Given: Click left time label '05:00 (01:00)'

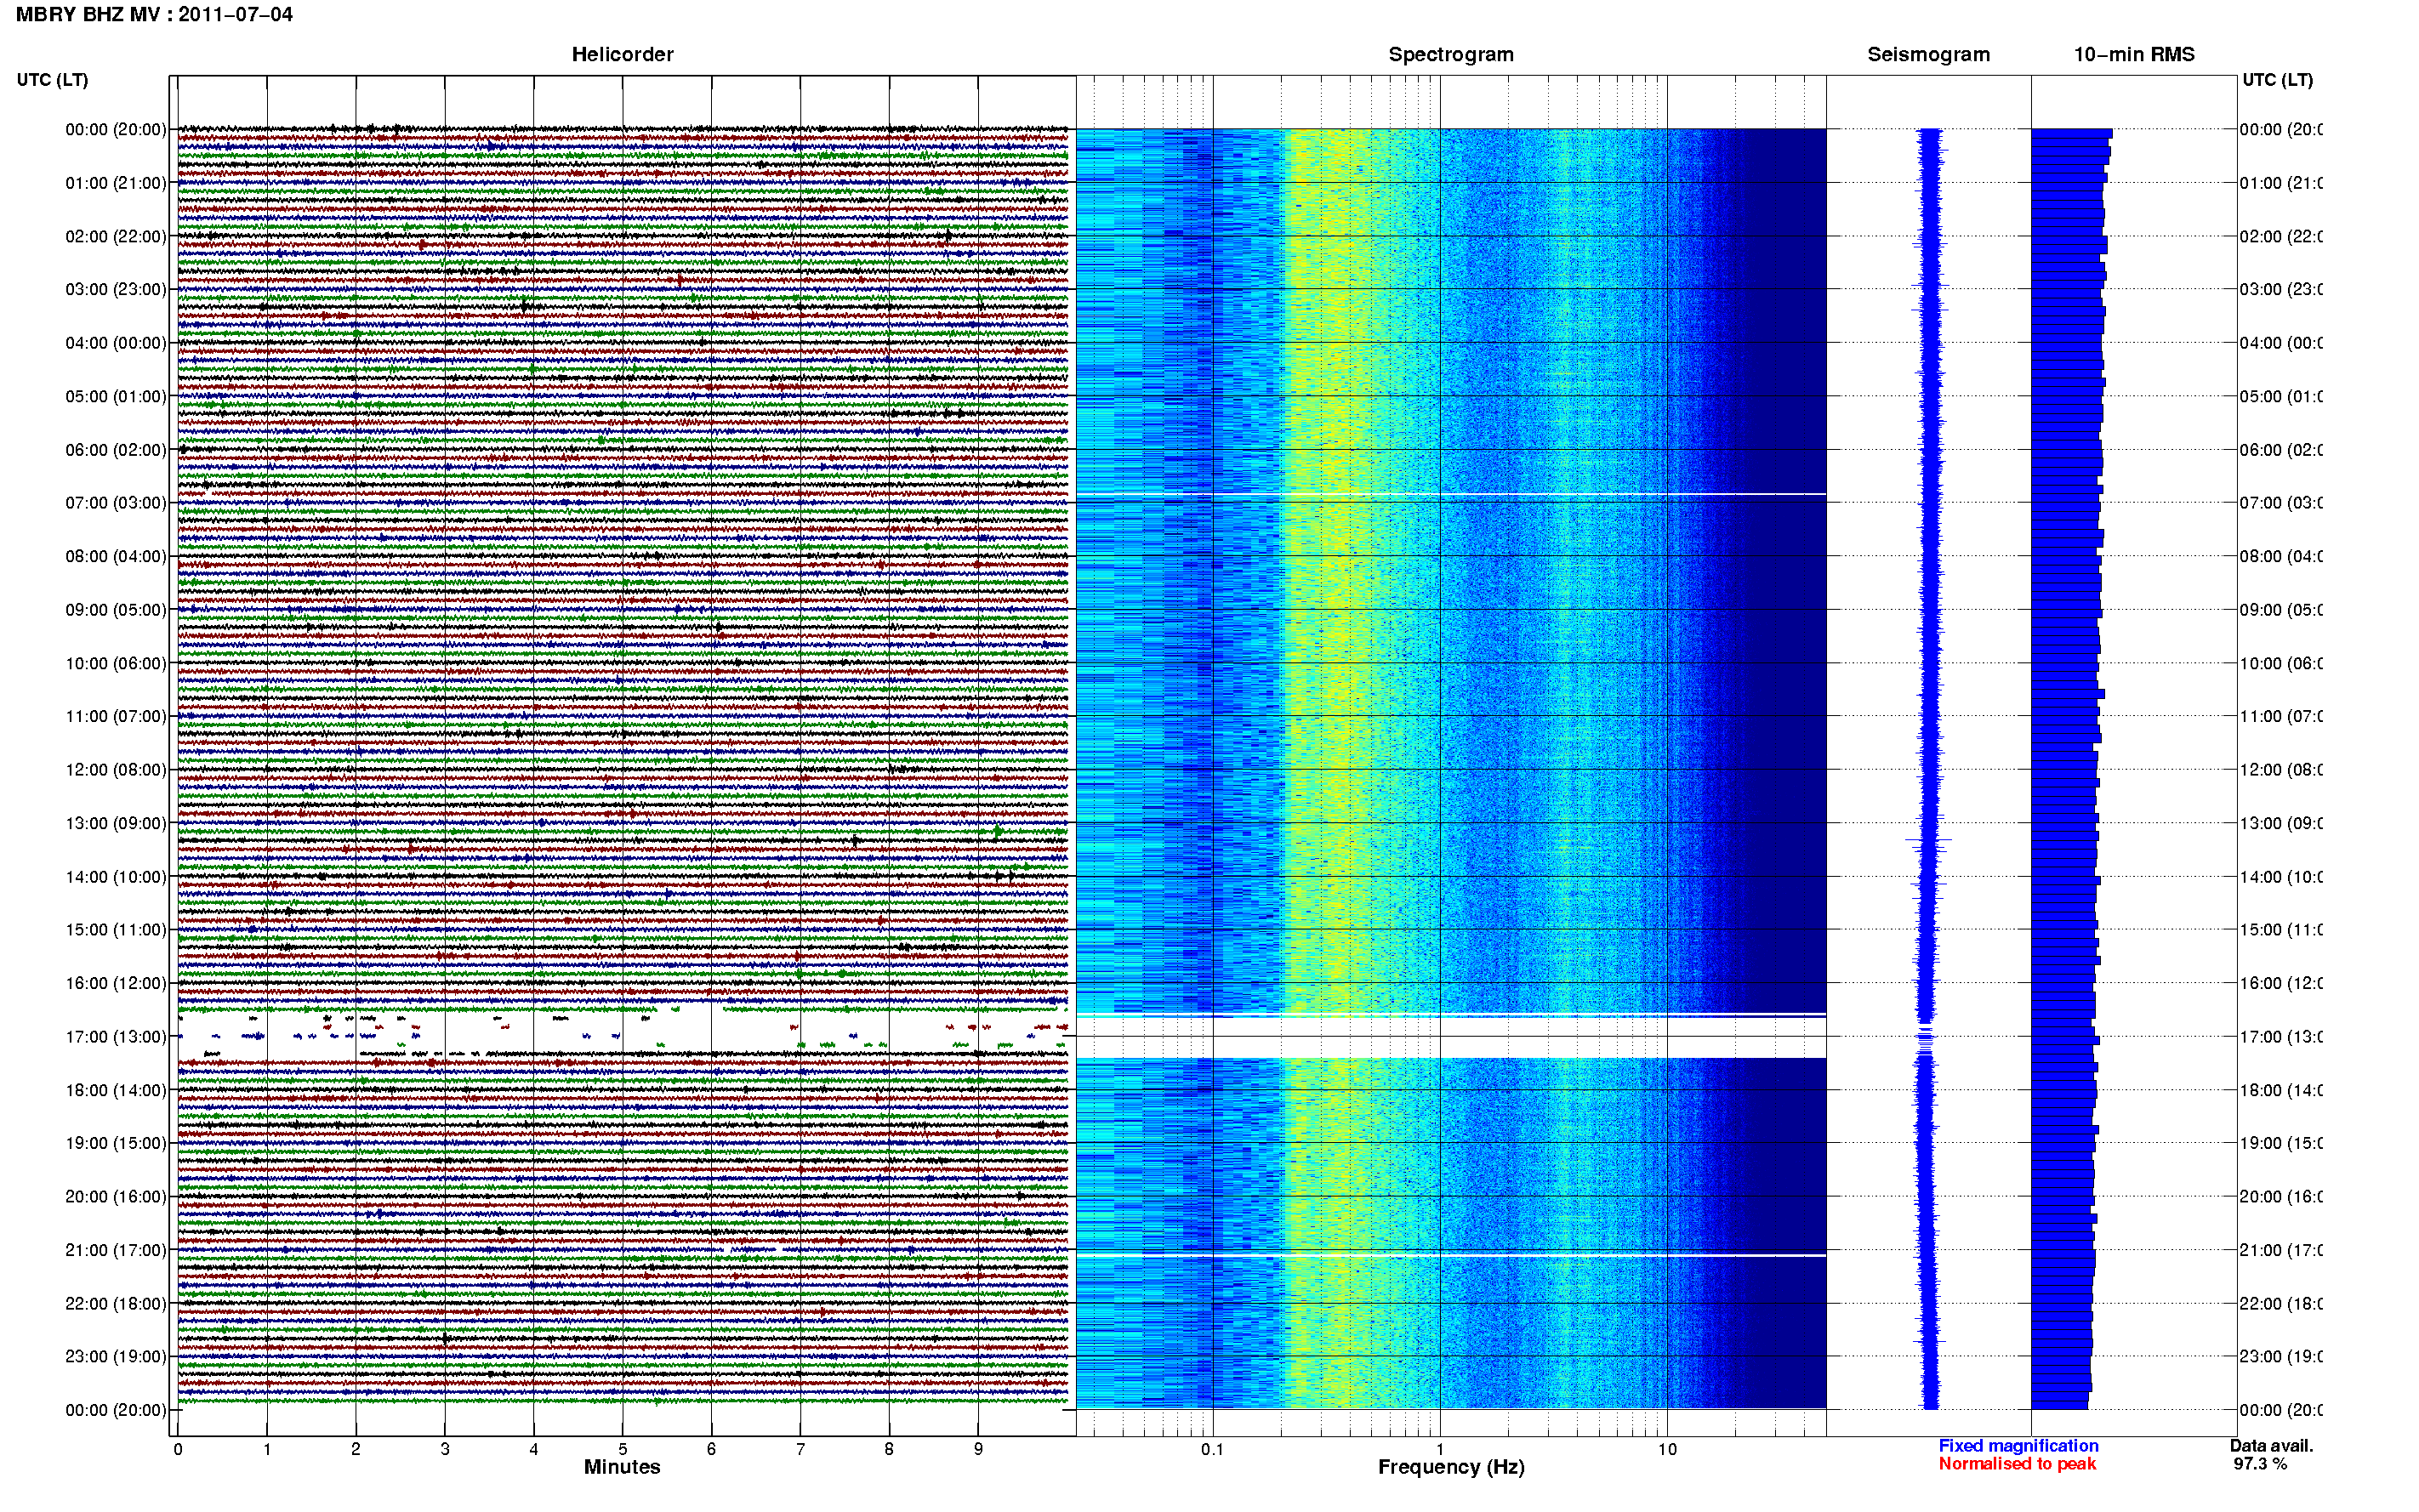Looking at the screenshot, I should click(116, 396).
